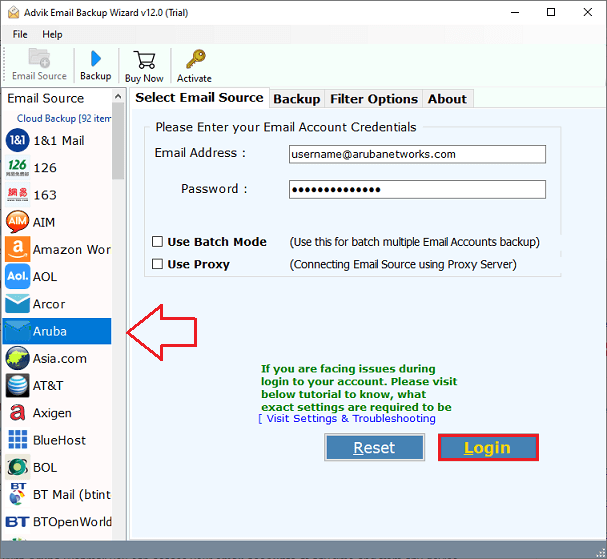
Task: Select Cloud Backup (92 items) tree node
Action: pos(64,118)
